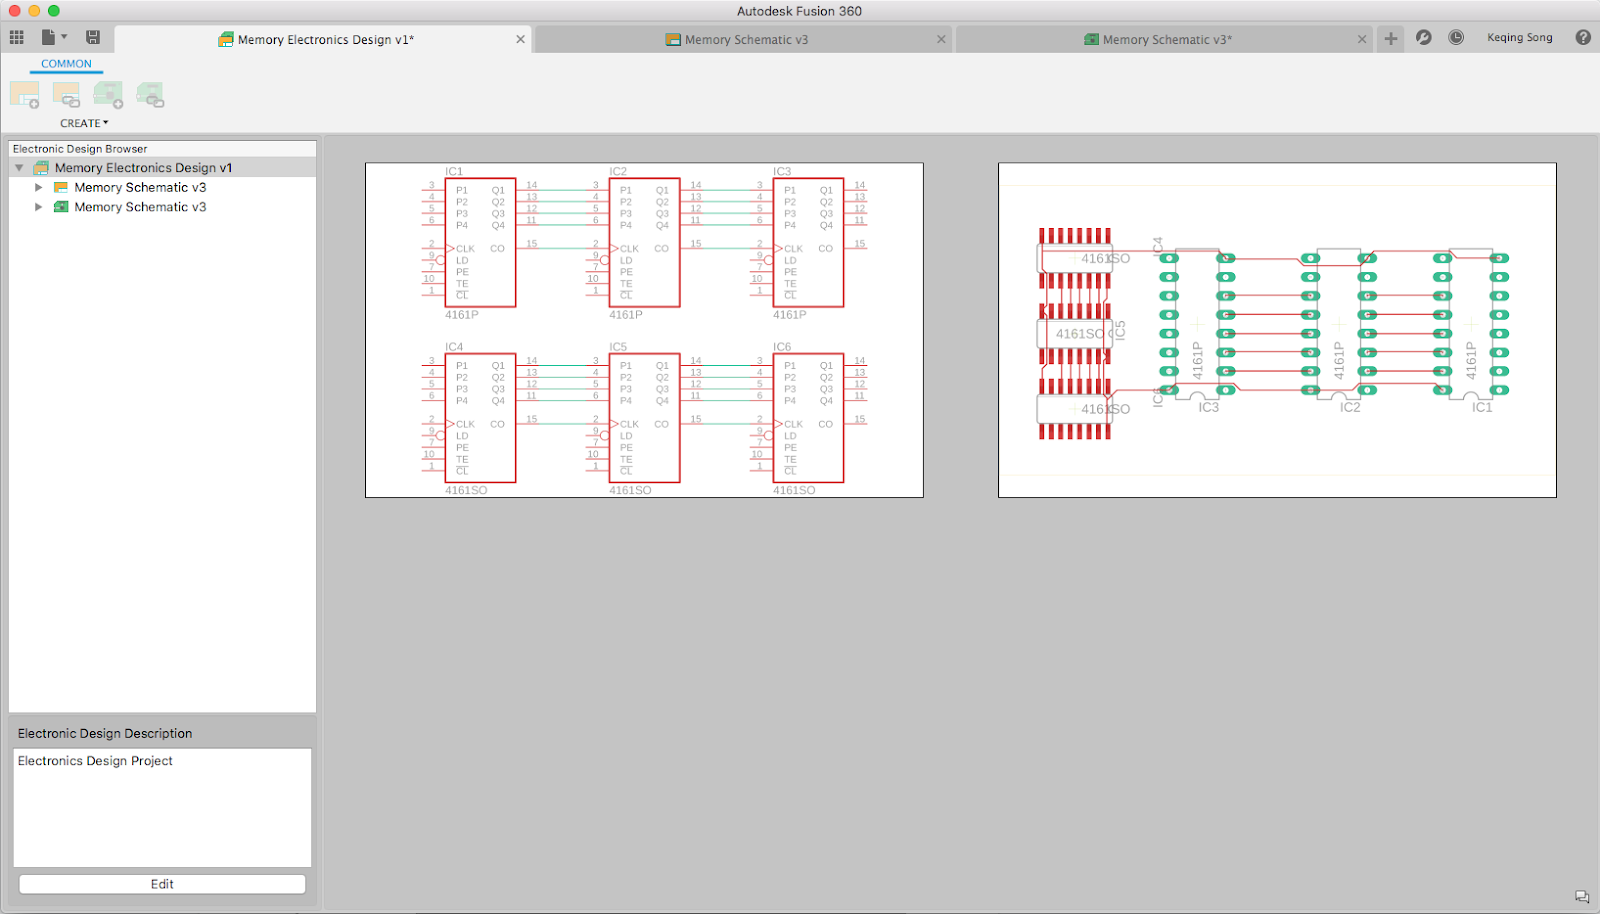Switch to the Memory Schematic v3* tab
Viewport: 1600px width, 914px height.
[x=1167, y=40]
